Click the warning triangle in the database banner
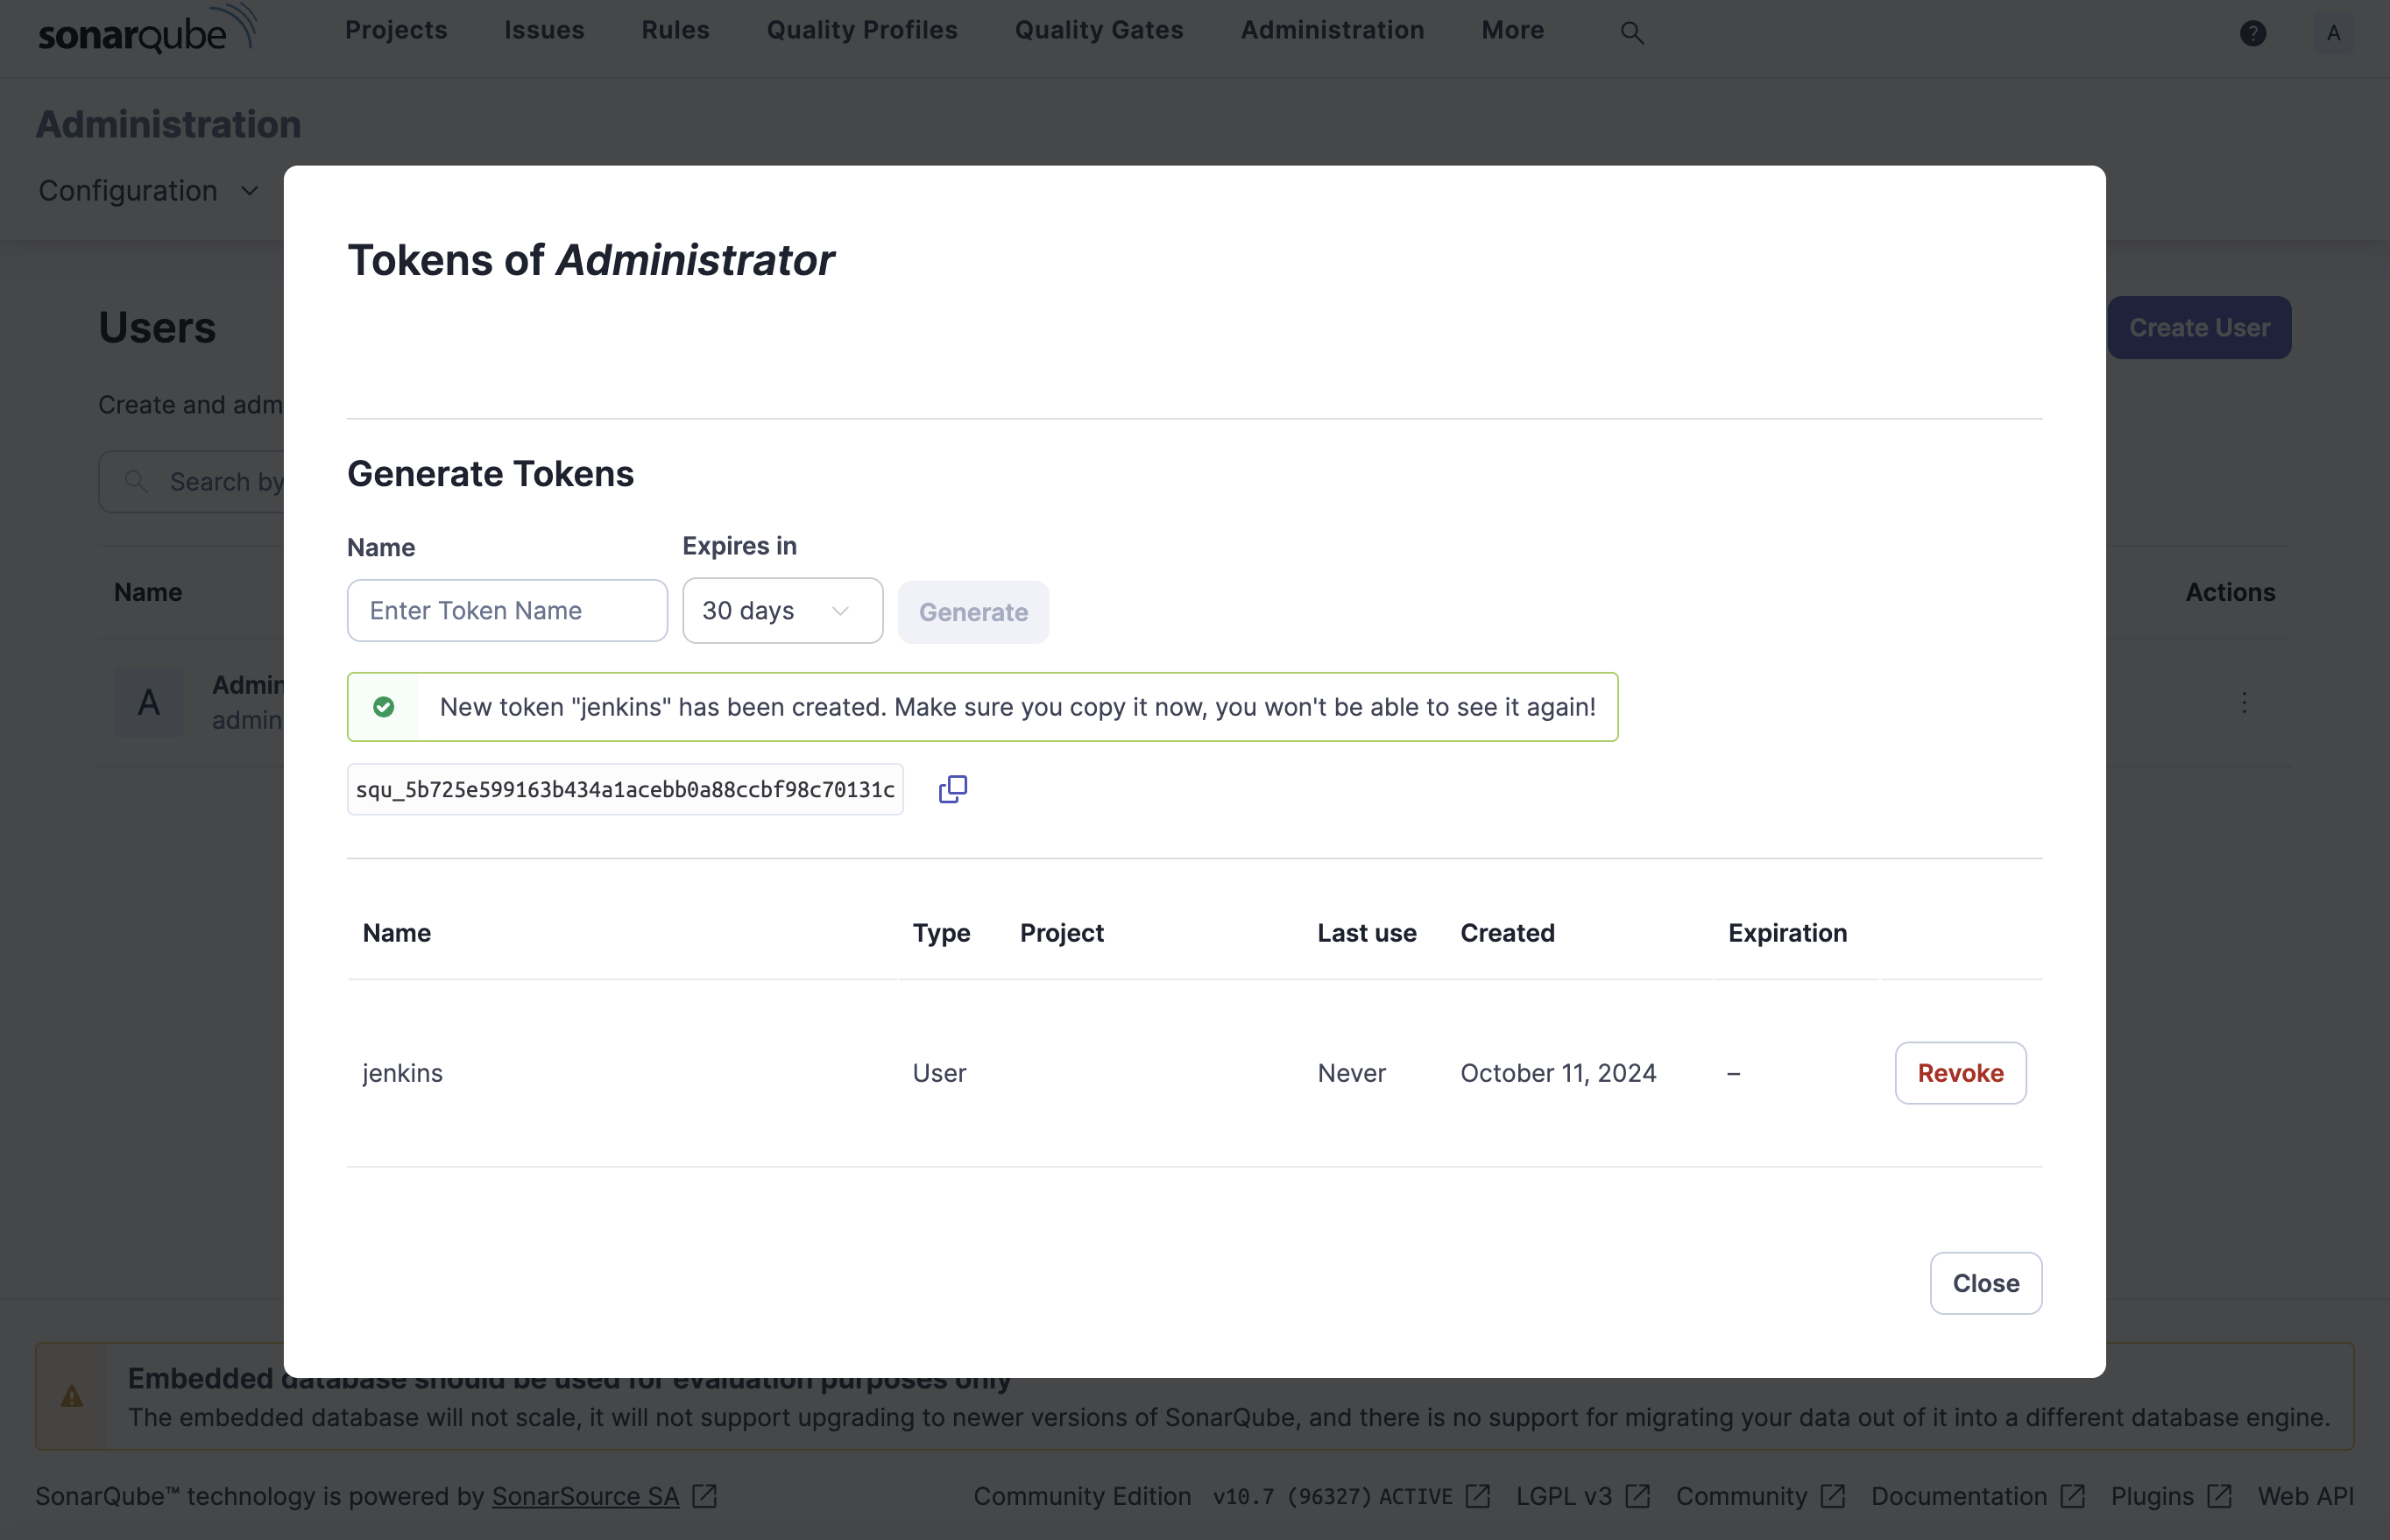 (x=72, y=1396)
